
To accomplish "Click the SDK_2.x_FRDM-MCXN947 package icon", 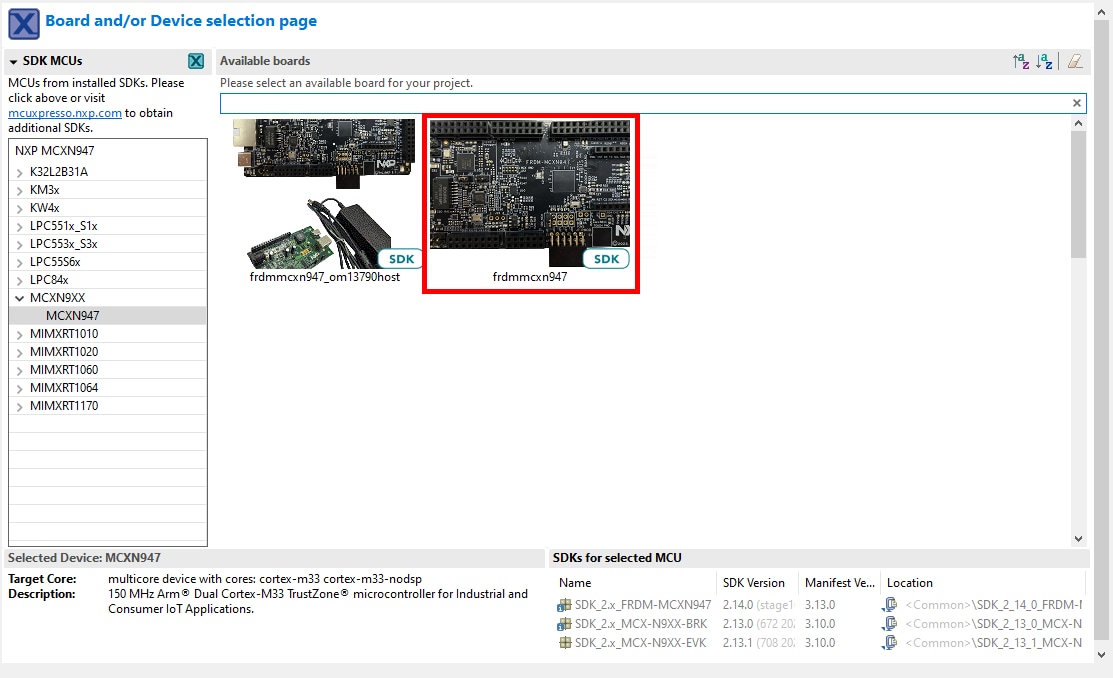I will coord(564,605).
